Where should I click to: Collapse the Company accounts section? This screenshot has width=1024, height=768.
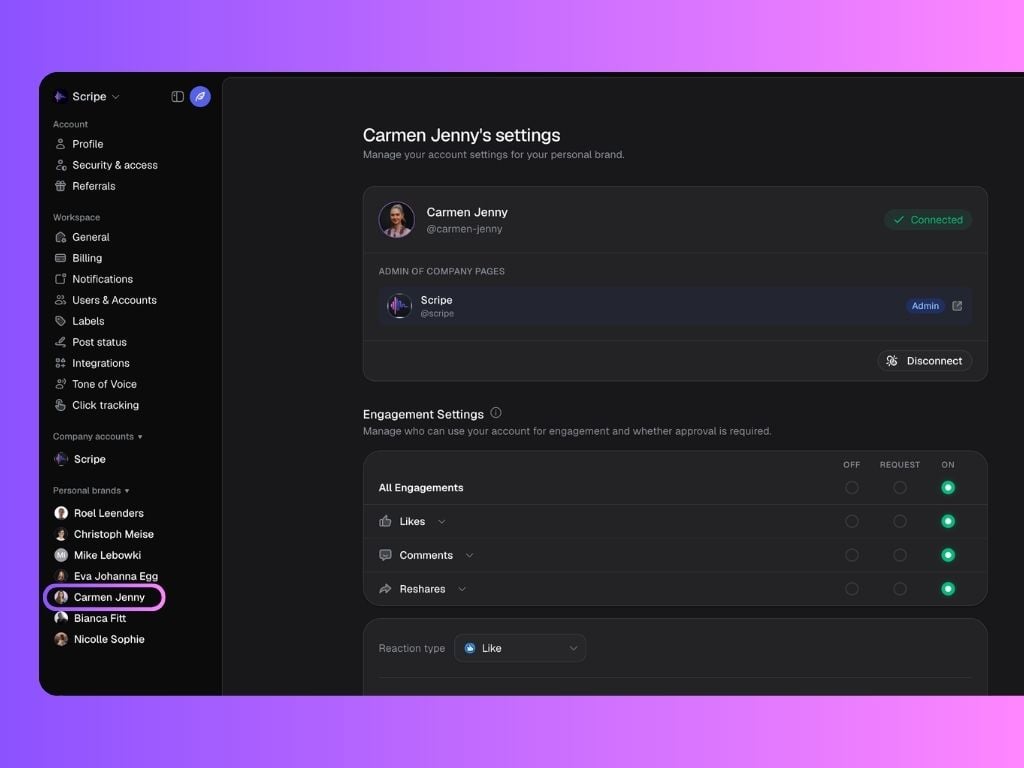coord(140,437)
